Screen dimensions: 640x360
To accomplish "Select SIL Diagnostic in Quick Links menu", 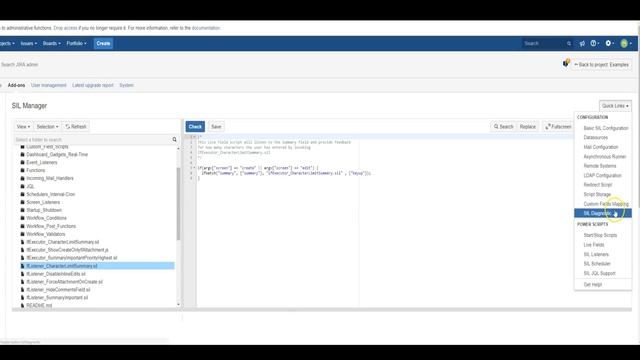I will 603,213.
